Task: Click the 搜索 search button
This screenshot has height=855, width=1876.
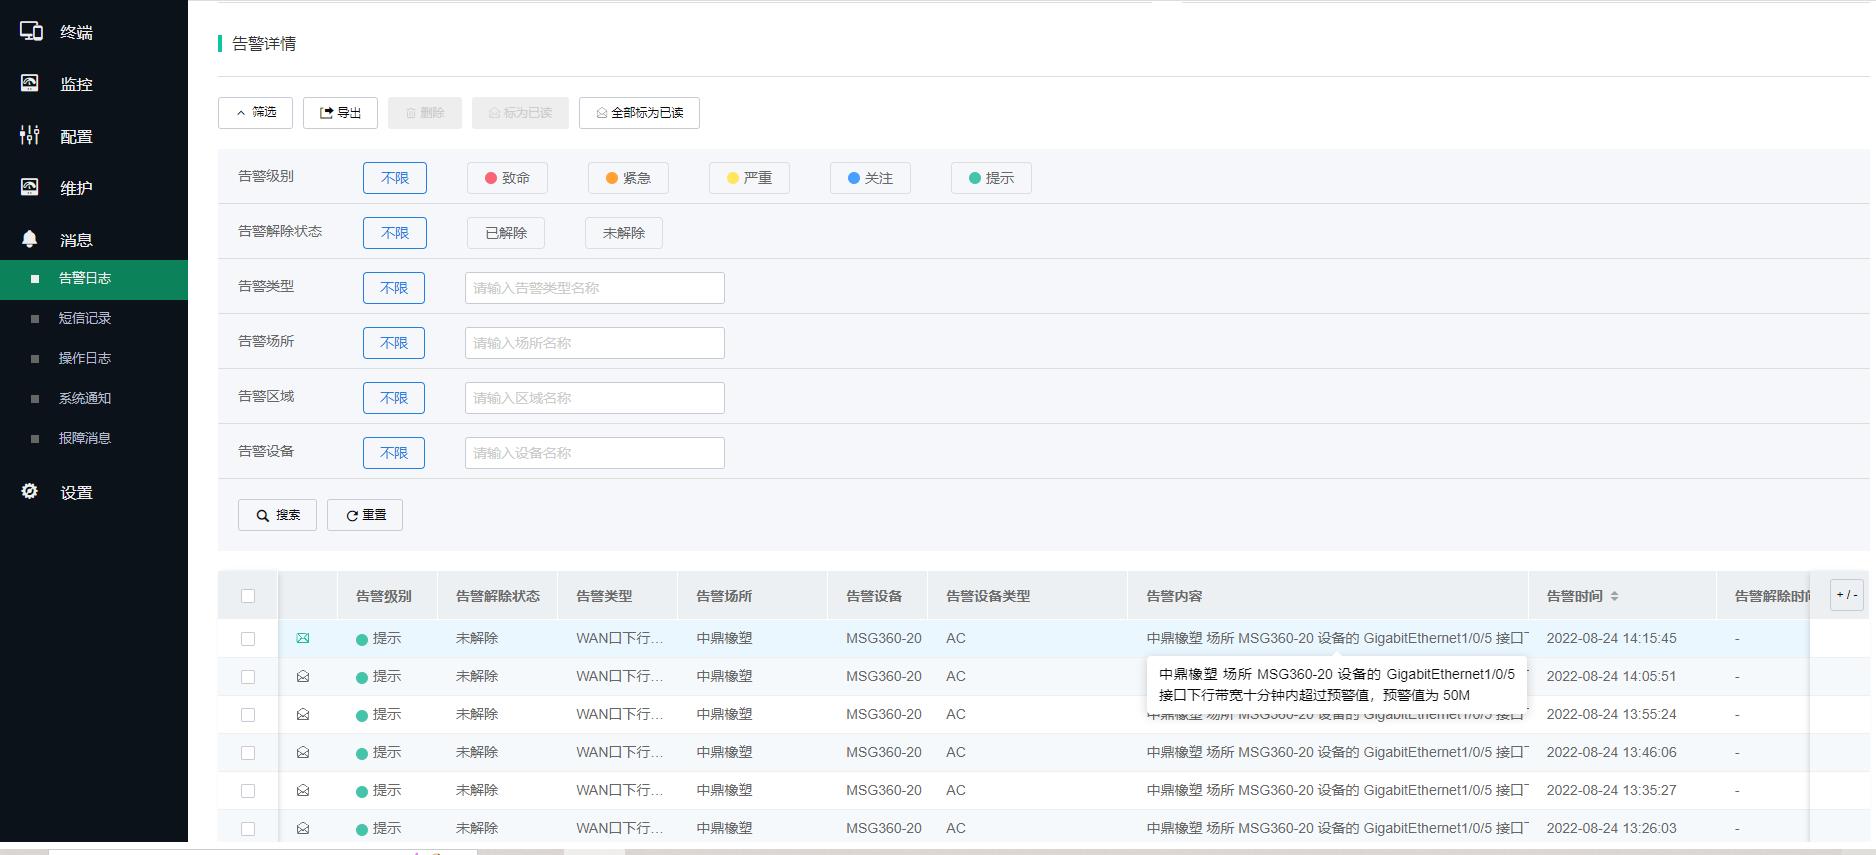Action: (277, 515)
